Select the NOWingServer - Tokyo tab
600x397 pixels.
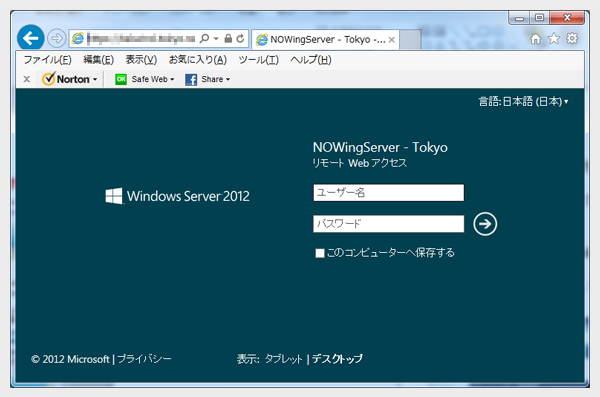[325, 39]
